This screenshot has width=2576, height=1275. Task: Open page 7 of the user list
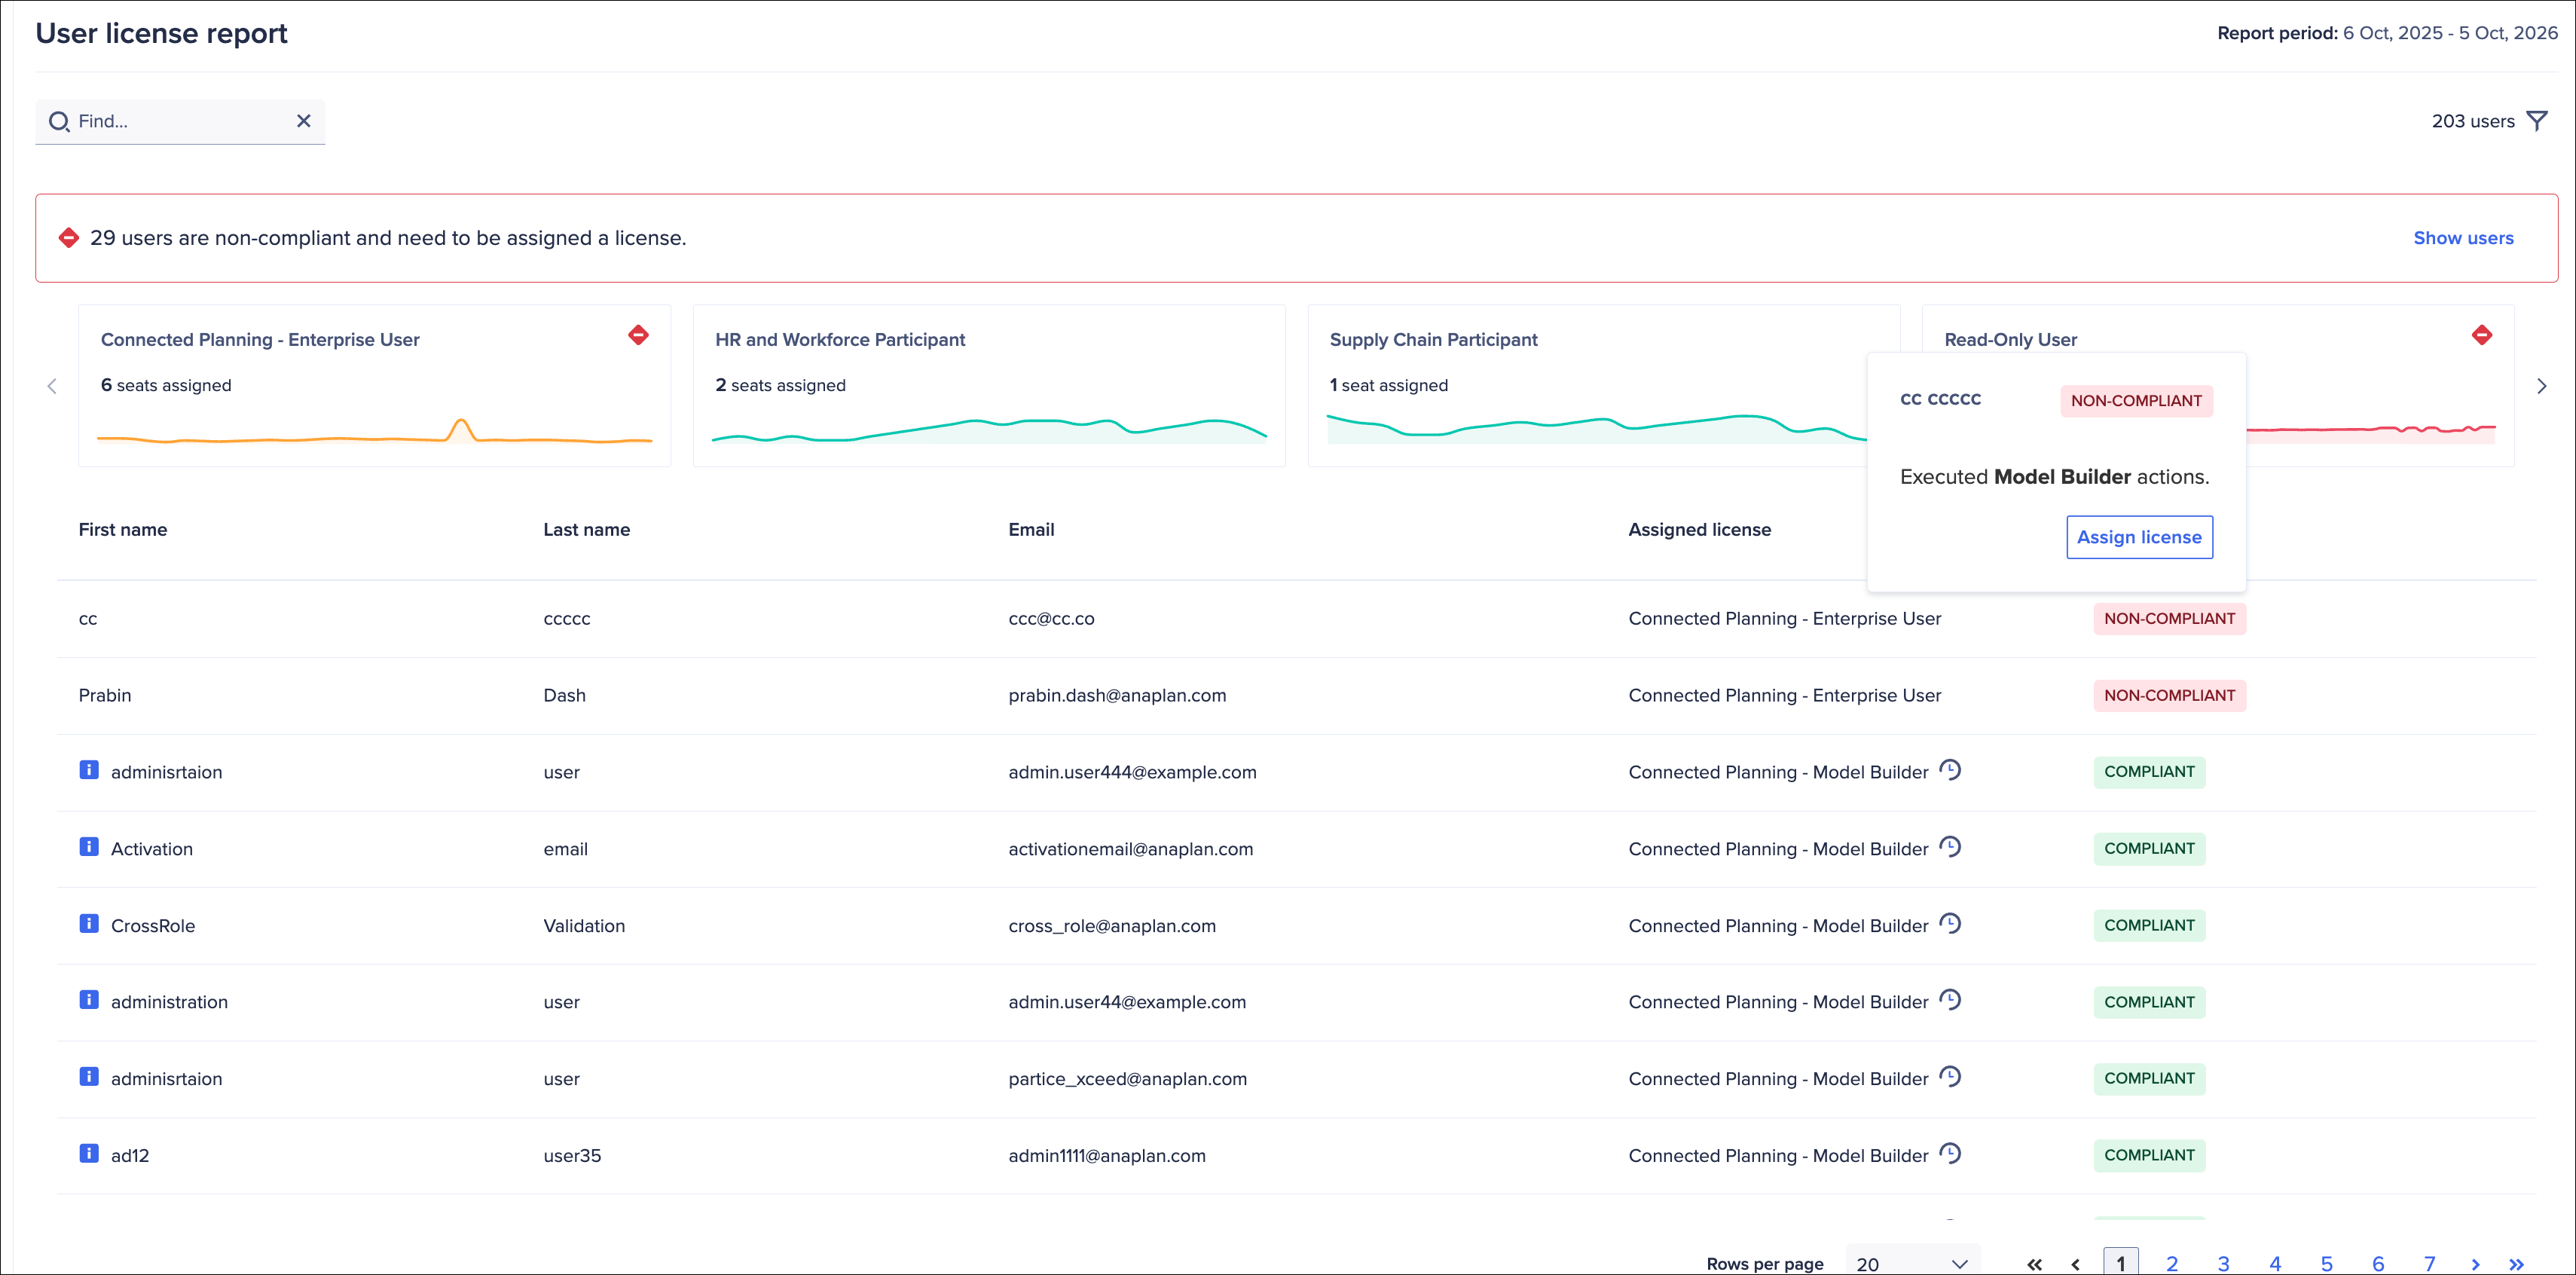(x=2430, y=1264)
